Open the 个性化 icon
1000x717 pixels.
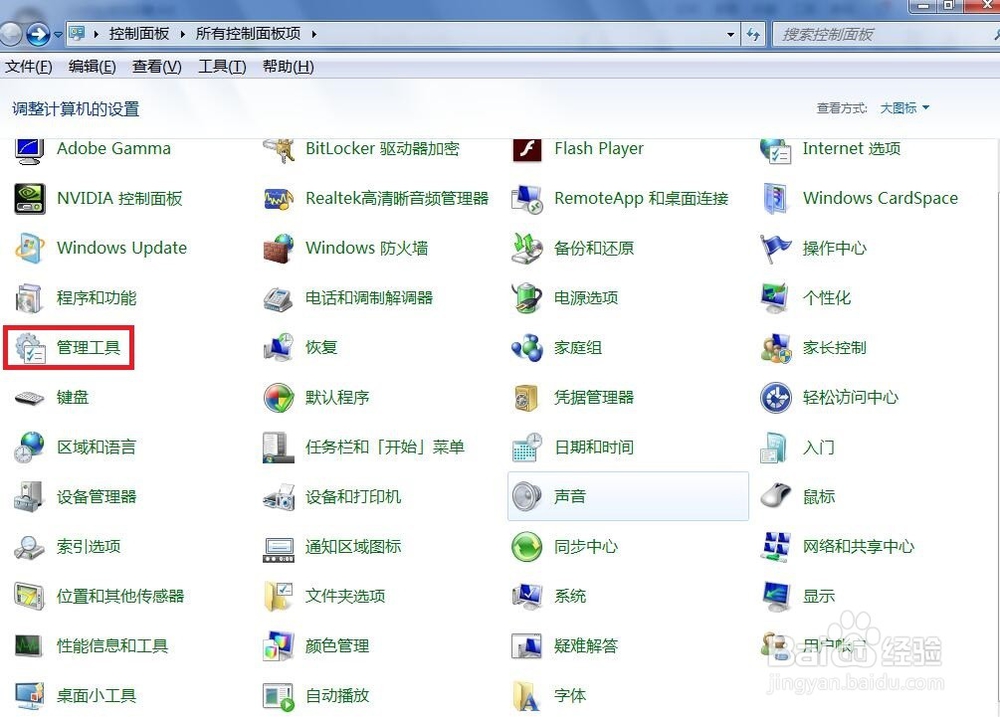776,298
